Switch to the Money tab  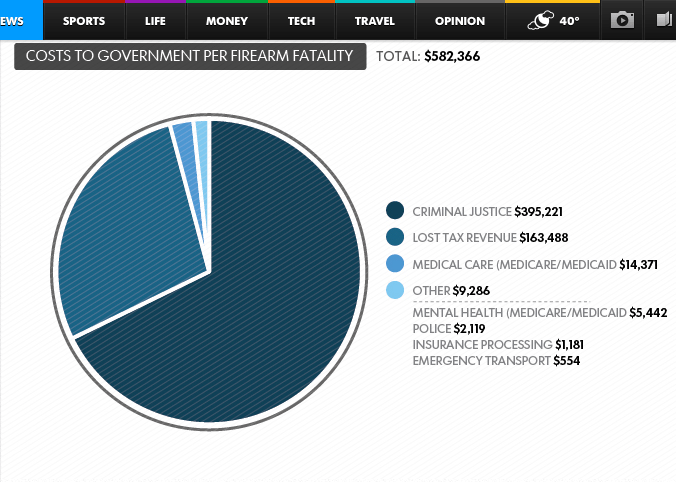pos(227,21)
